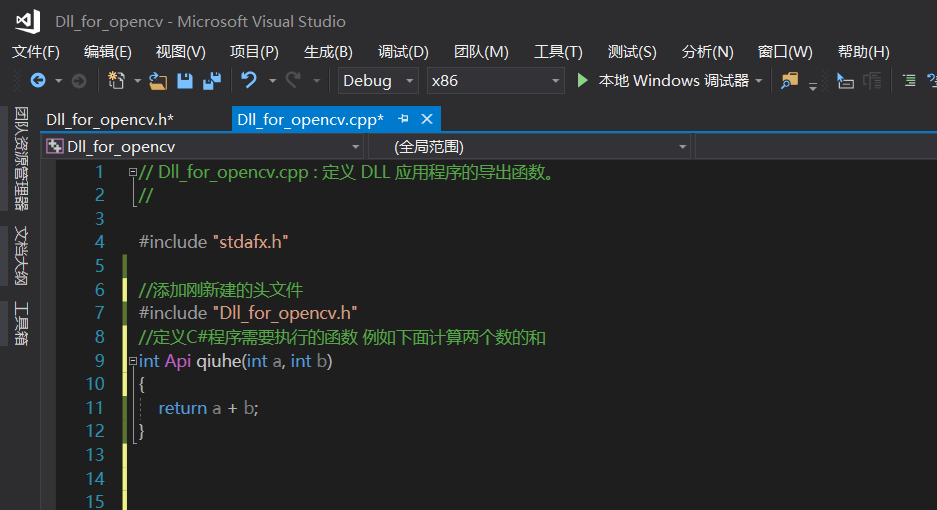937x510 pixels.
Task: Click the New Project icon
Action: pyautogui.click(x=116, y=81)
